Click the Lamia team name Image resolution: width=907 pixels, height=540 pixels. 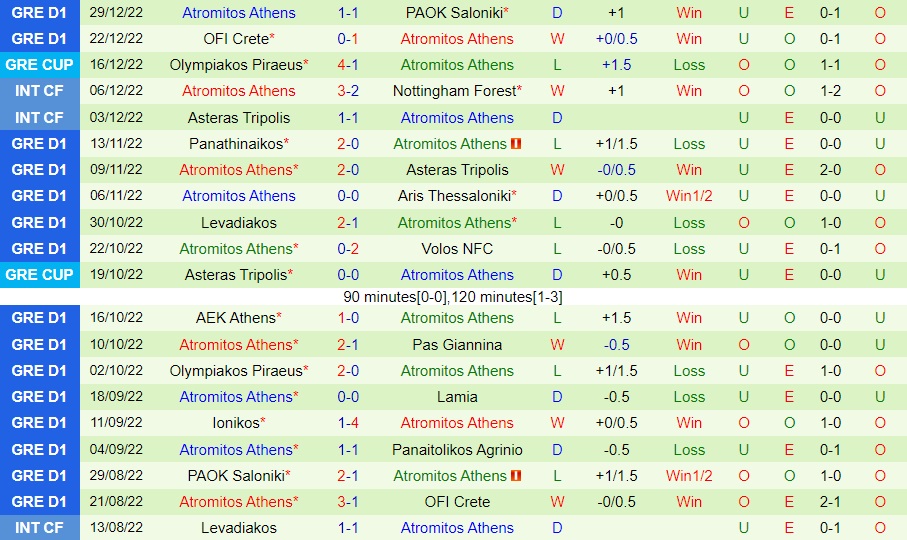click(x=457, y=397)
